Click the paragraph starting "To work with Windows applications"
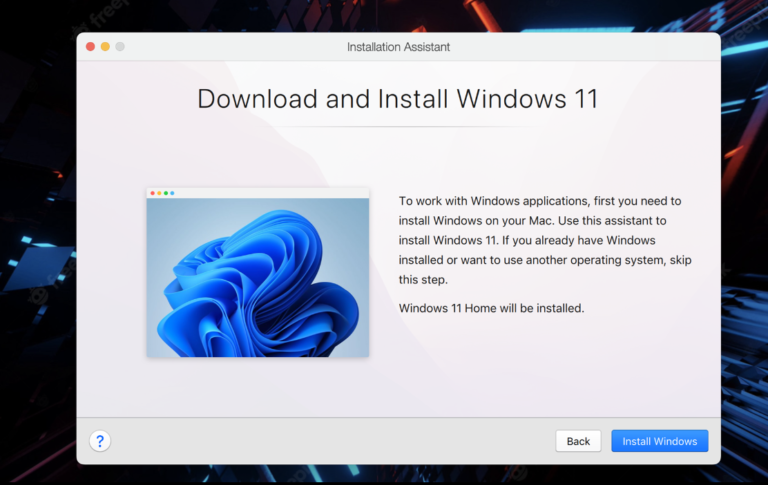The image size is (768, 485). pos(545,240)
